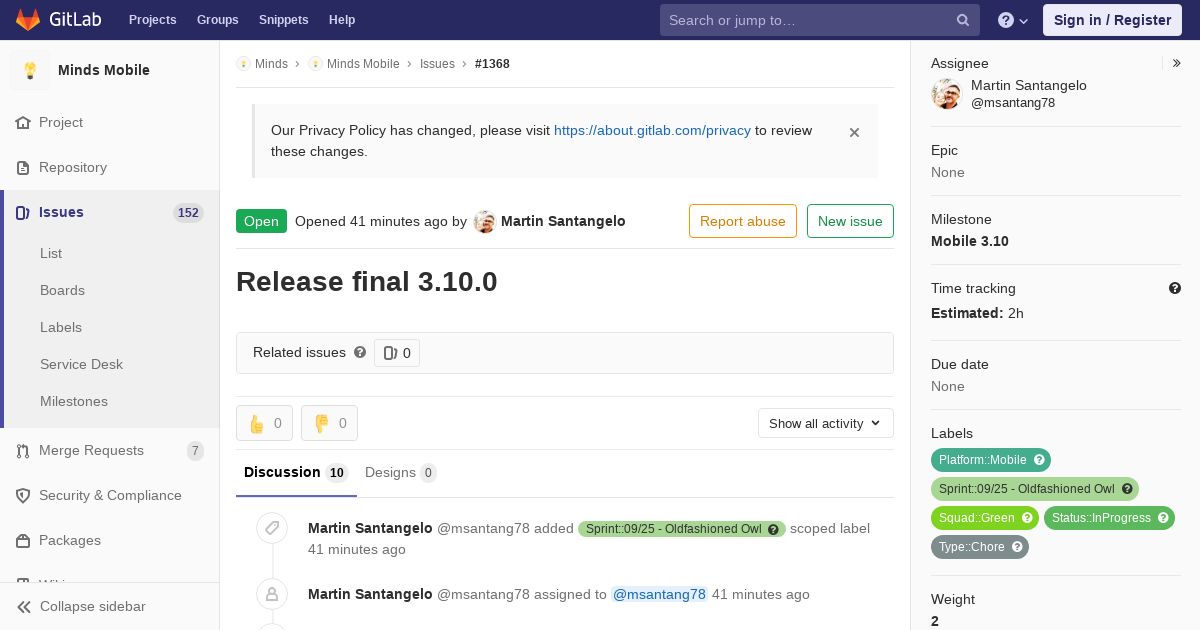This screenshot has width=1200, height=630.
Task: Open Snippets in the navbar
Action: pyautogui.click(x=284, y=20)
